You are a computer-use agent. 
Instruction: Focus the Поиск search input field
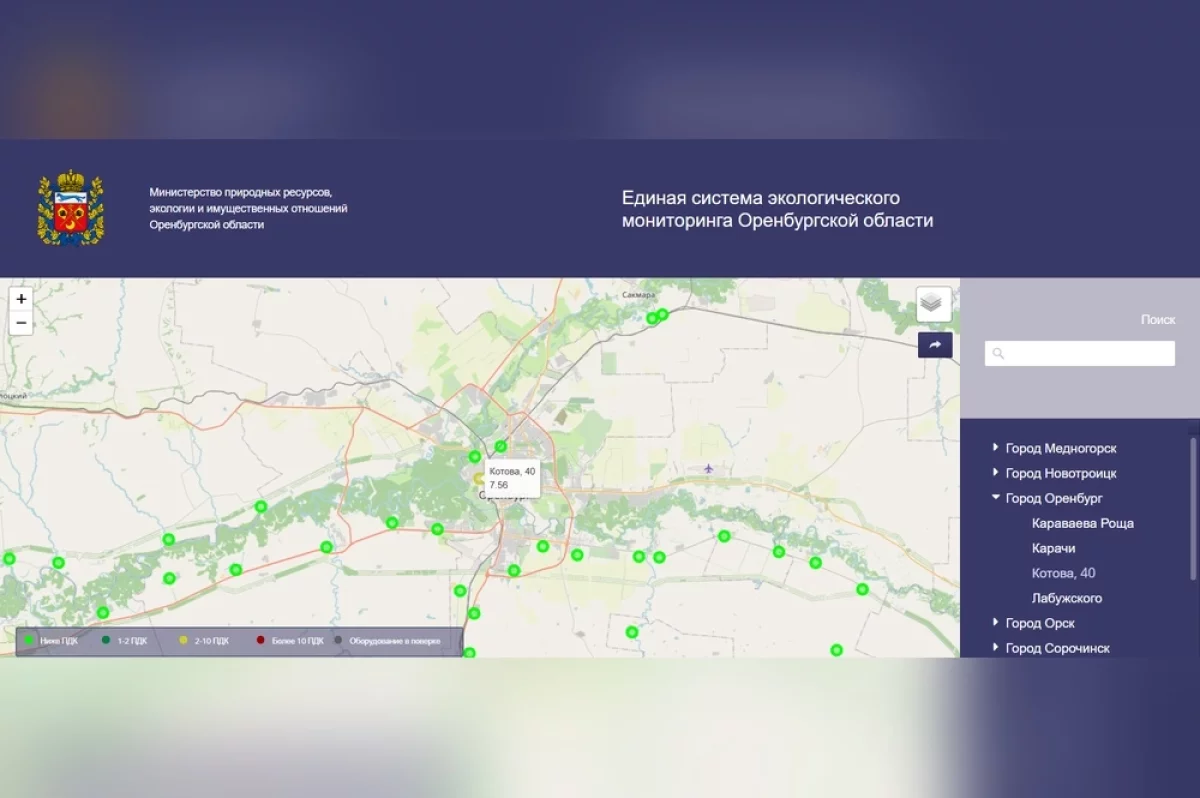pos(1080,354)
